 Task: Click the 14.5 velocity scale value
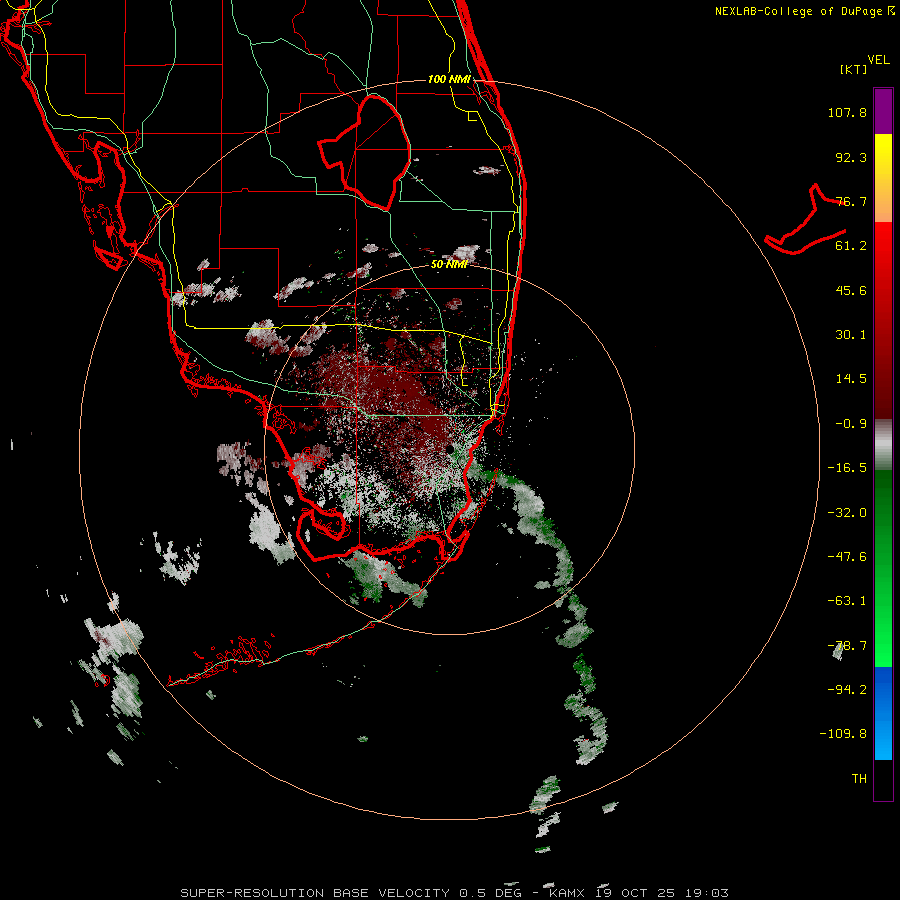click(851, 379)
